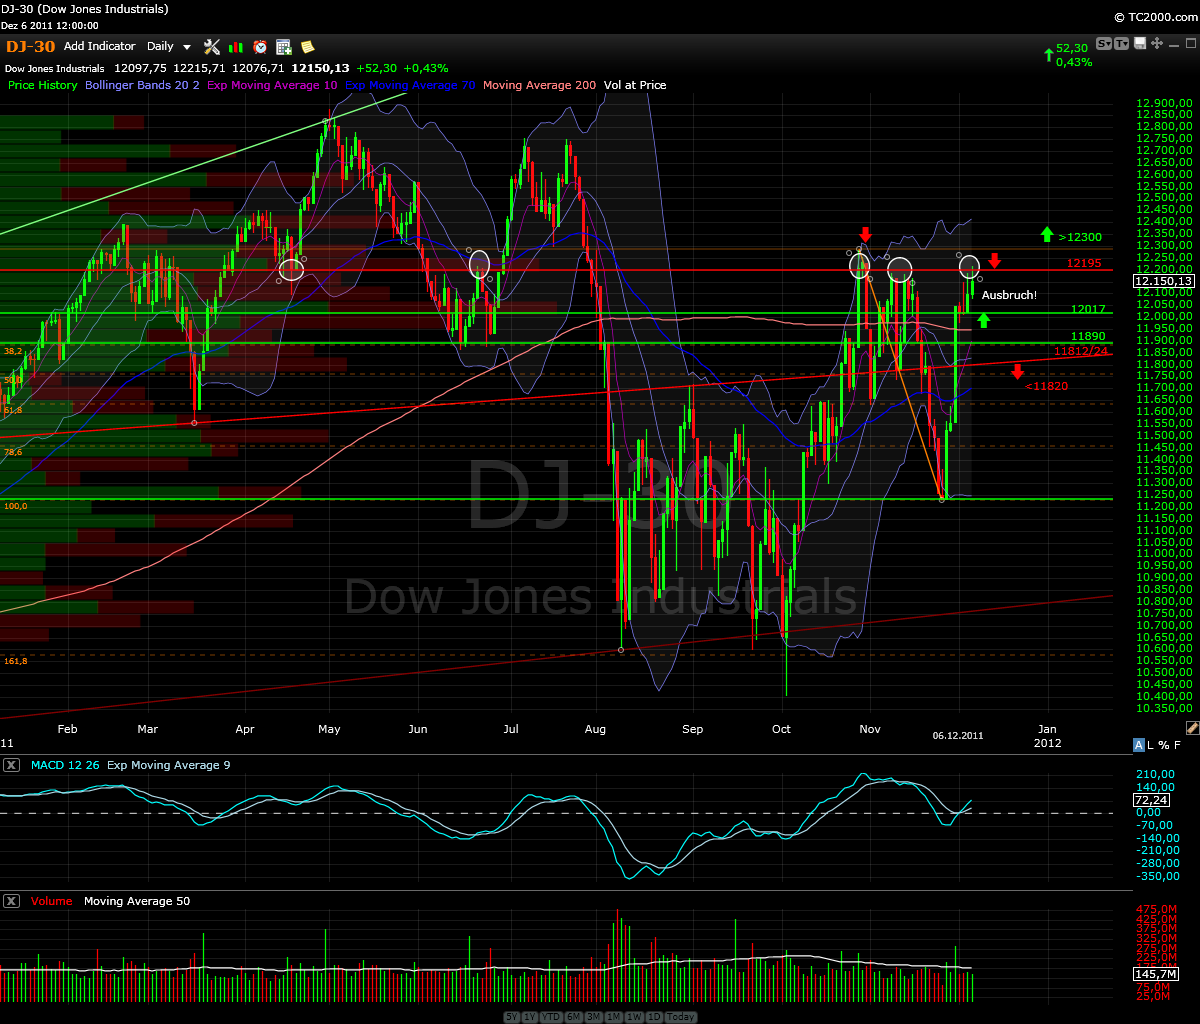The image size is (1200, 1024).
Task: Click Add Indicator in the top toolbar
Action: (x=99, y=46)
